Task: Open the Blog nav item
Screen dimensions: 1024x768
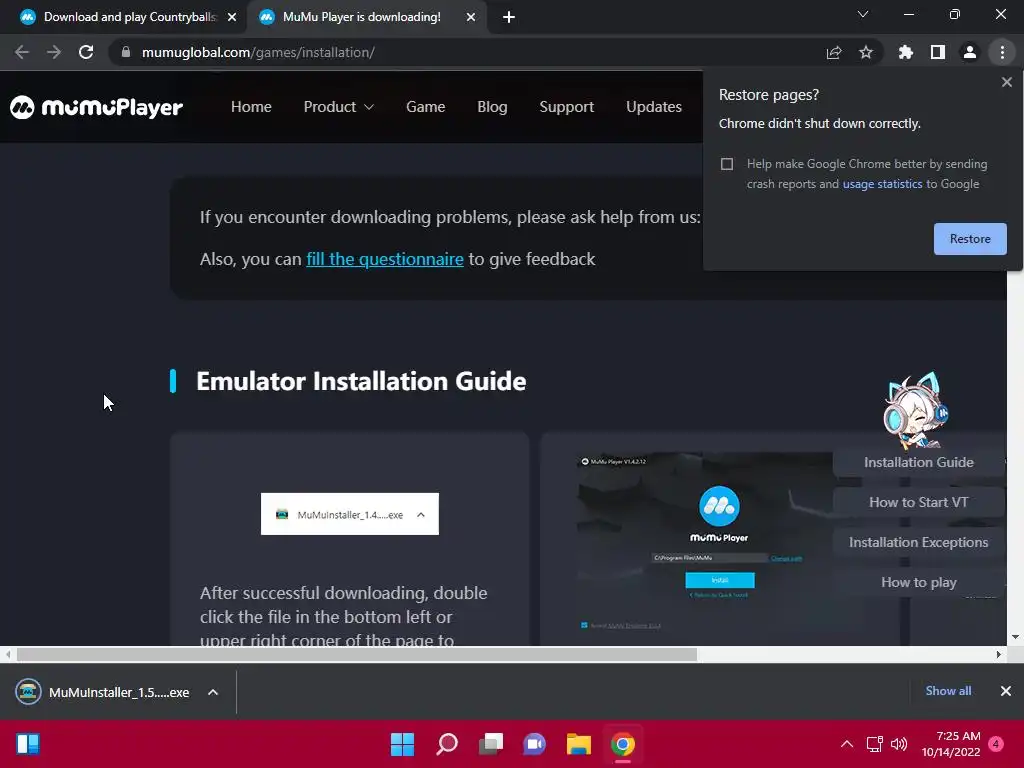Action: [492, 107]
